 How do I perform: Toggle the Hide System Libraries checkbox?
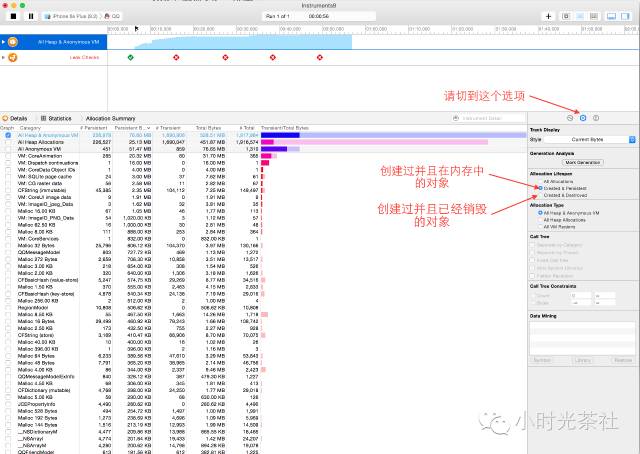pos(532,268)
